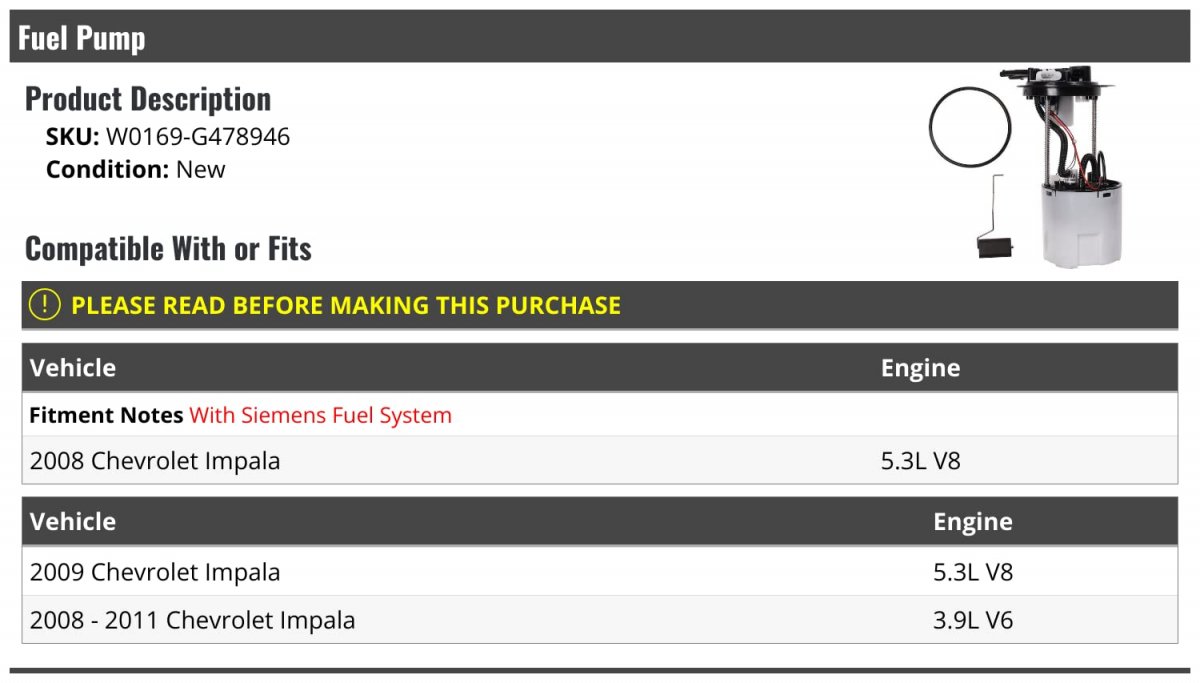Click the Engine header in the first table
Viewport: 1200px width, 683px height.
(x=920, y=368)
